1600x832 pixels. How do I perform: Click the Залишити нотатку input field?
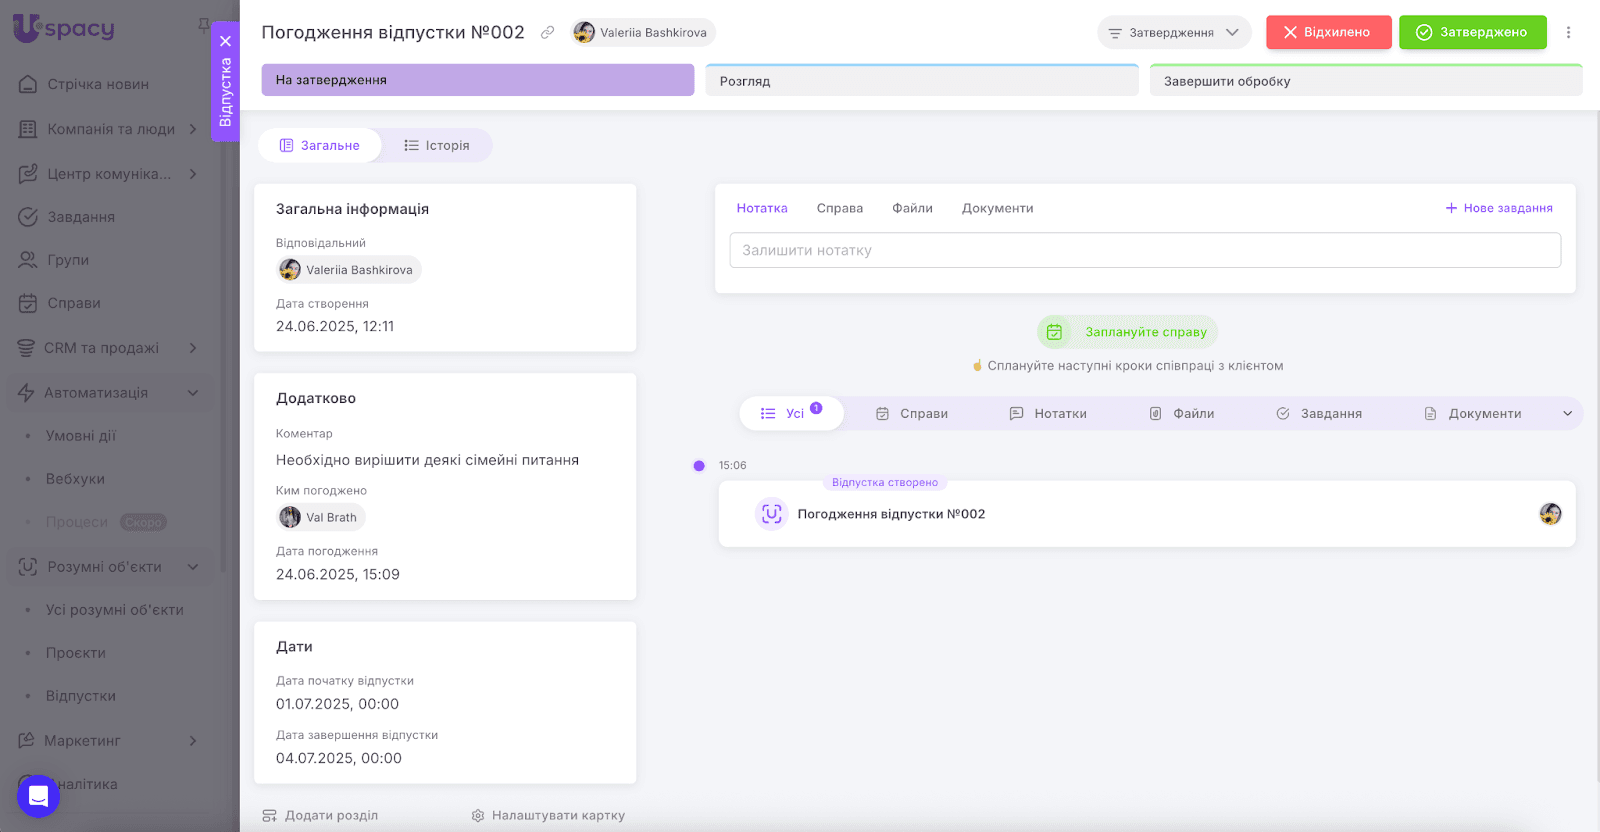1144,251
